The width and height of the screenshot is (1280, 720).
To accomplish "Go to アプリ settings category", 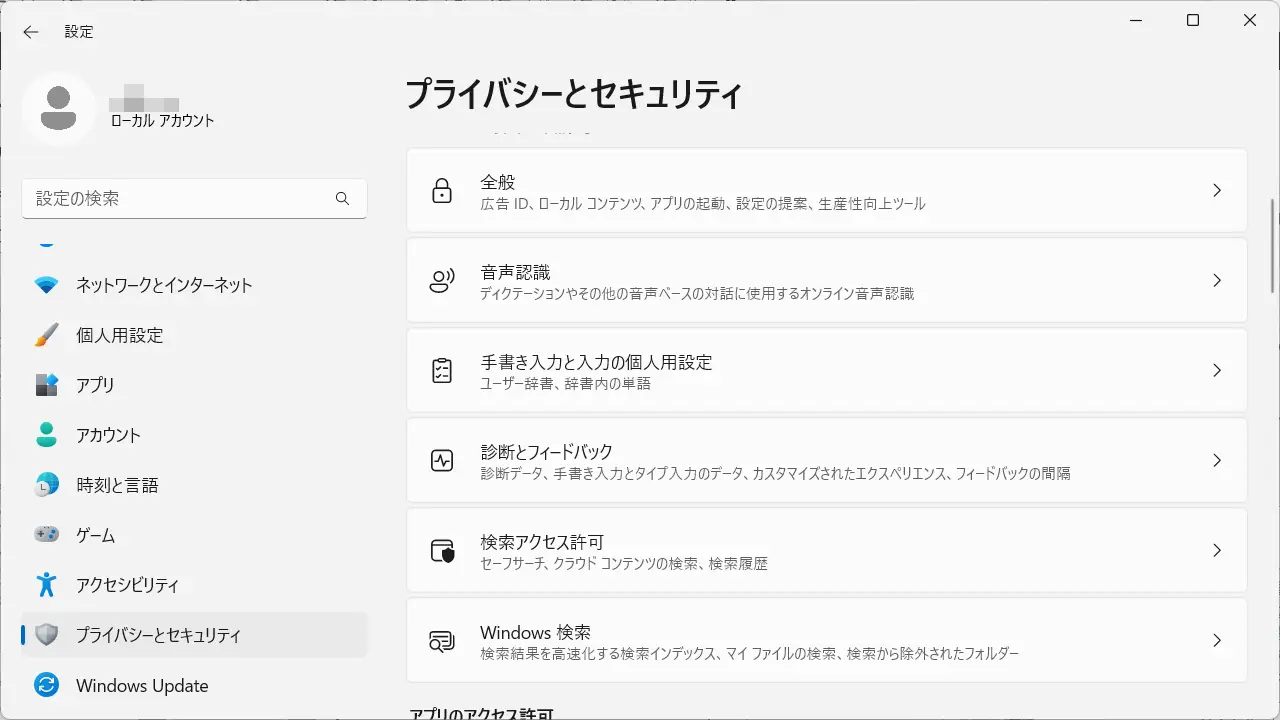I will (x=194, y=385).
